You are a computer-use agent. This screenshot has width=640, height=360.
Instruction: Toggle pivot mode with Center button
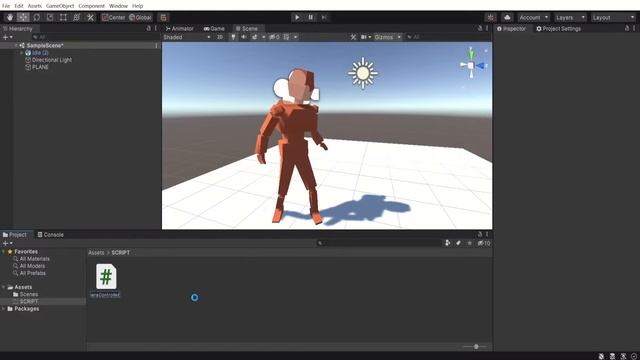point(113,18)
